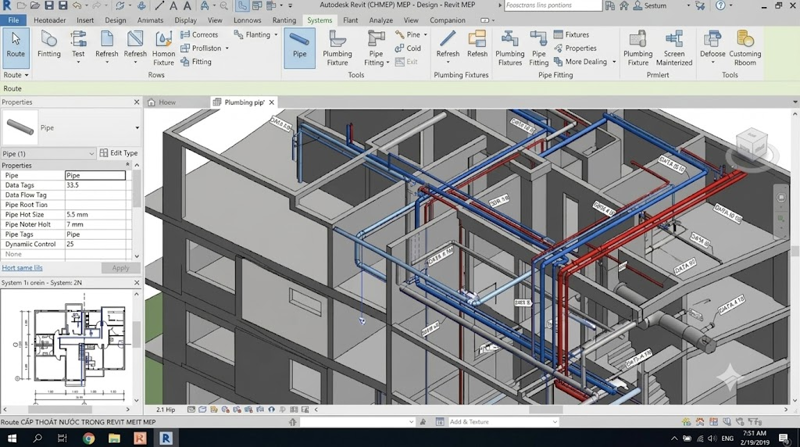The width and height of the screenshot is (800, 447).
Task: Switch to the Analyze ribbon tab
Action: pyautogui.click(x=381, y=20)
